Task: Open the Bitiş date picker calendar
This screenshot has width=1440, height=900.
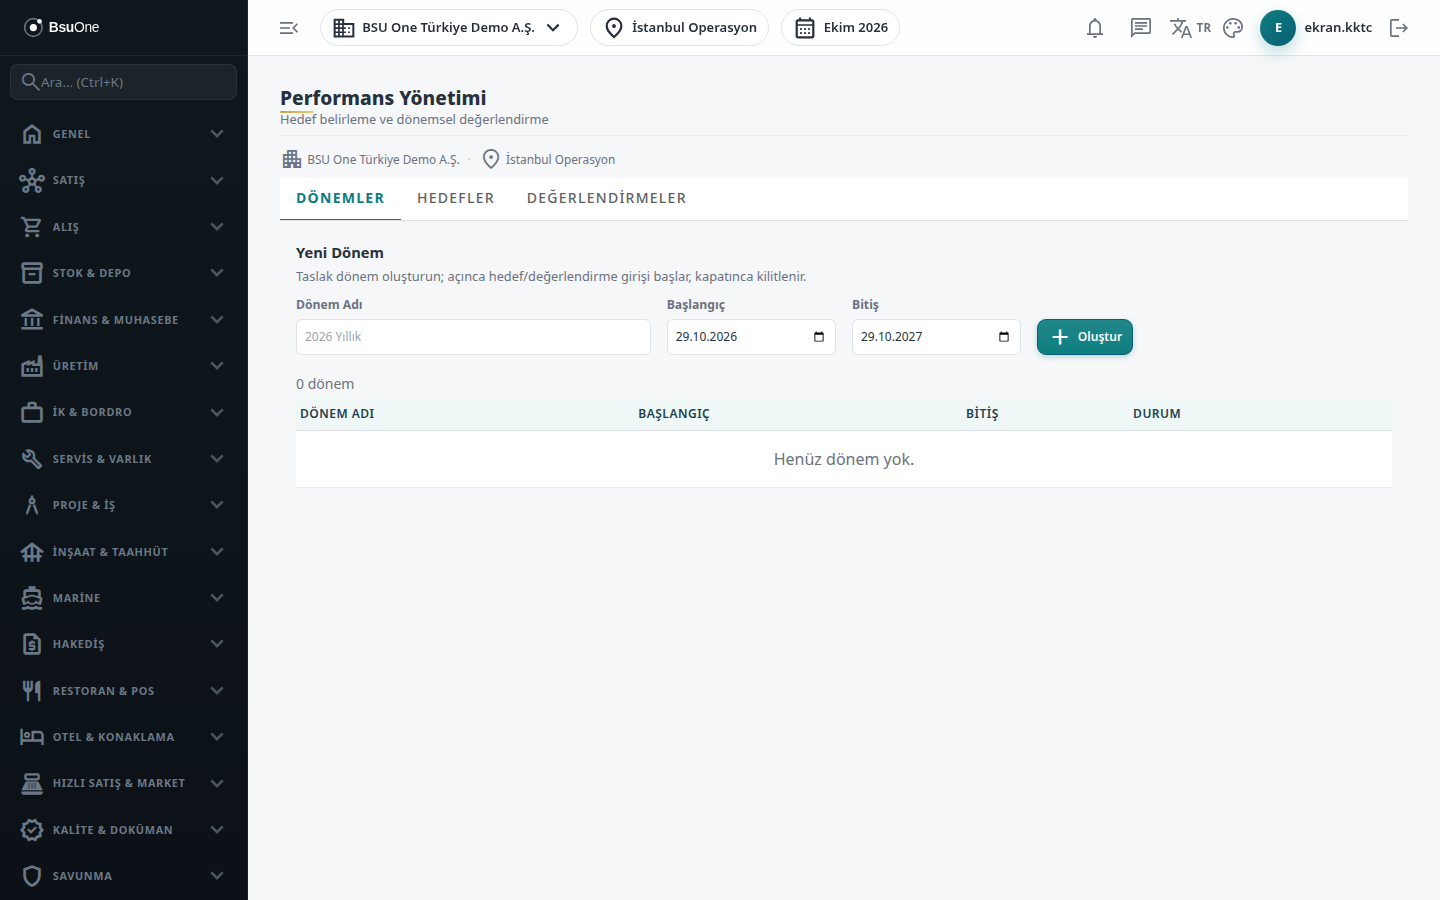Action: [1004, 337]
